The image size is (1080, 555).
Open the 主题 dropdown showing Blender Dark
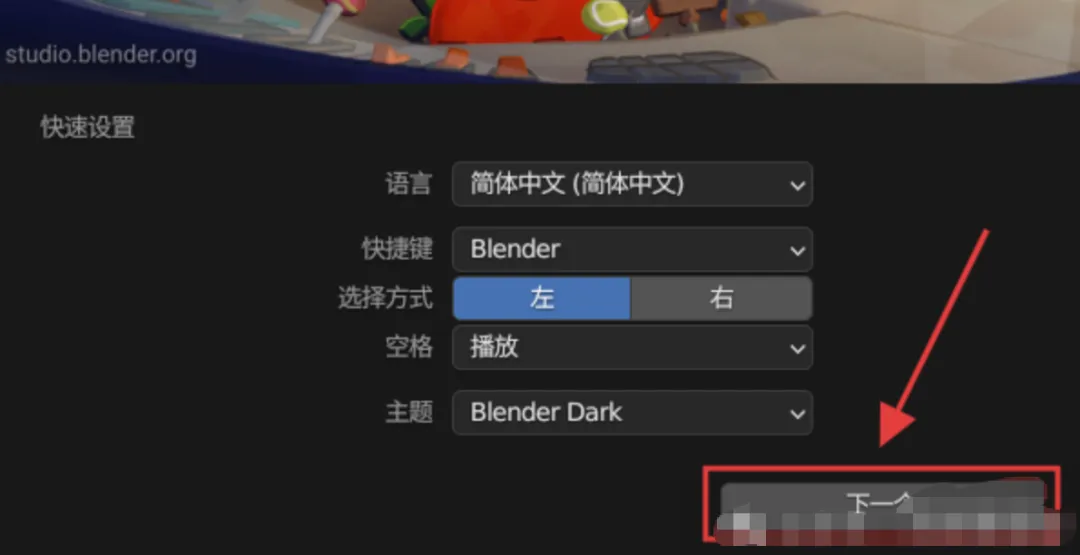pos(632,412)
